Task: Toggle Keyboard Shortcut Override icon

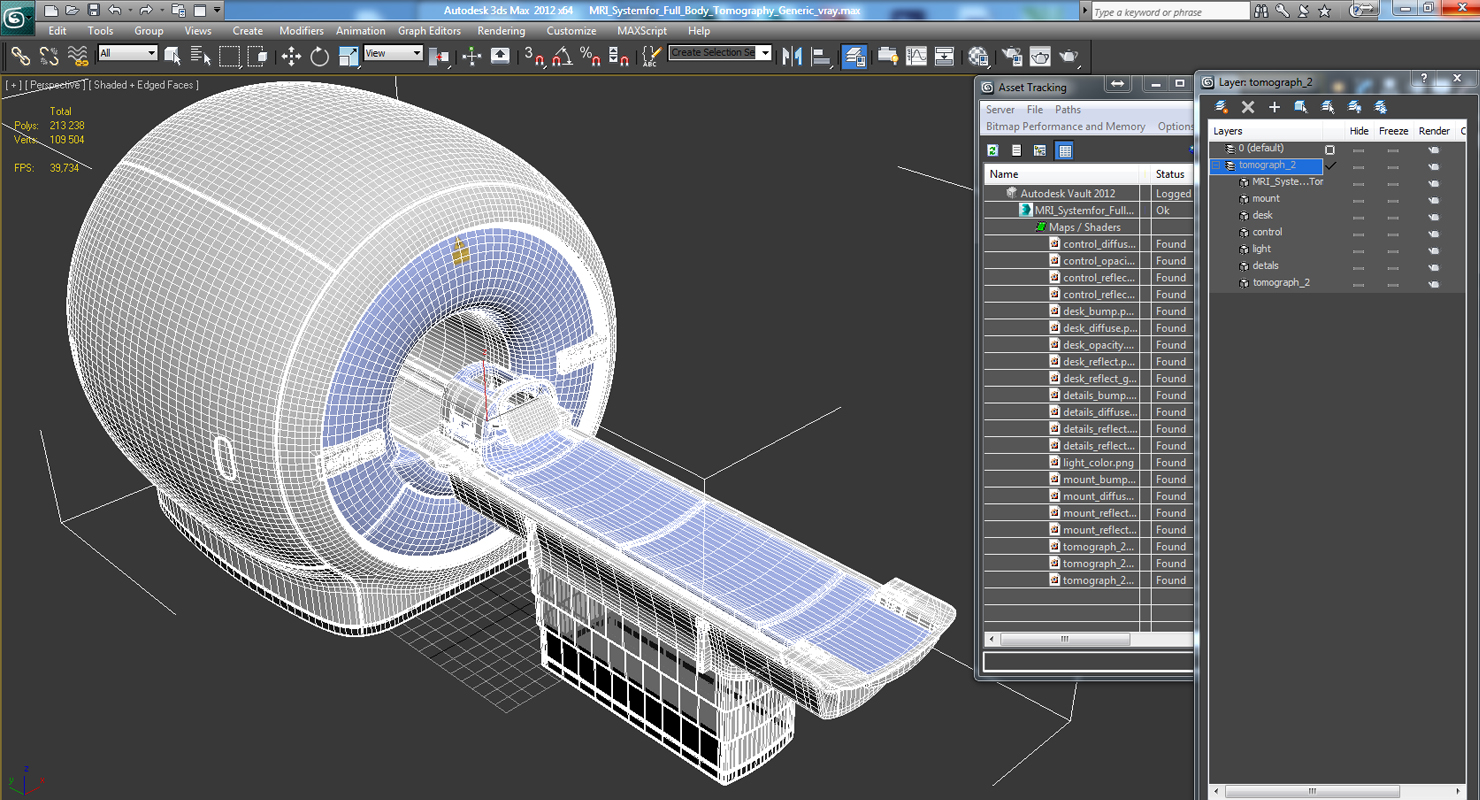Action: click(x=500, y=56)
